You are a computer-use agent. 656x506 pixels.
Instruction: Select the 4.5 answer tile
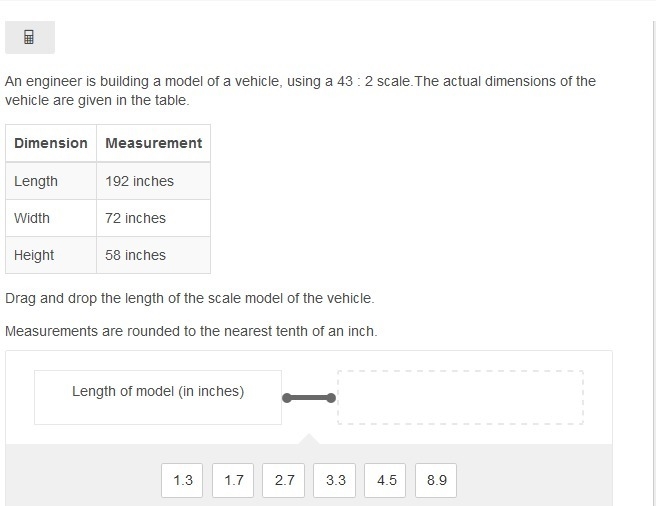385,480
